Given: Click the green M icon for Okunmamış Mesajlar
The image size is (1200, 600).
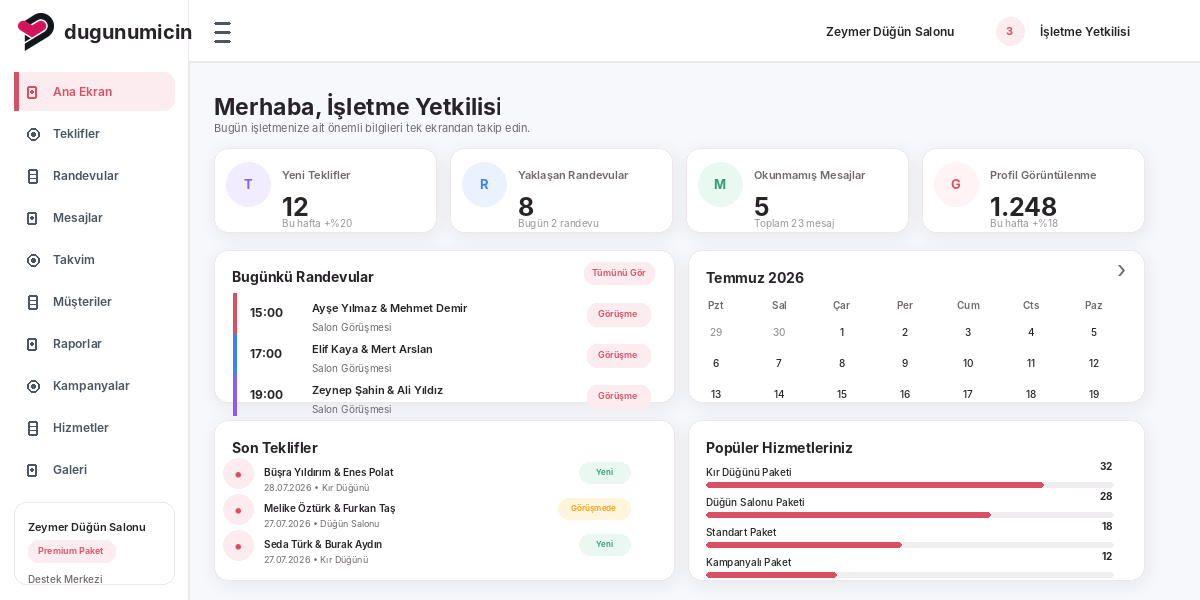Looking at the screenshot, I should pyautogui.click(x=720, y=185).
